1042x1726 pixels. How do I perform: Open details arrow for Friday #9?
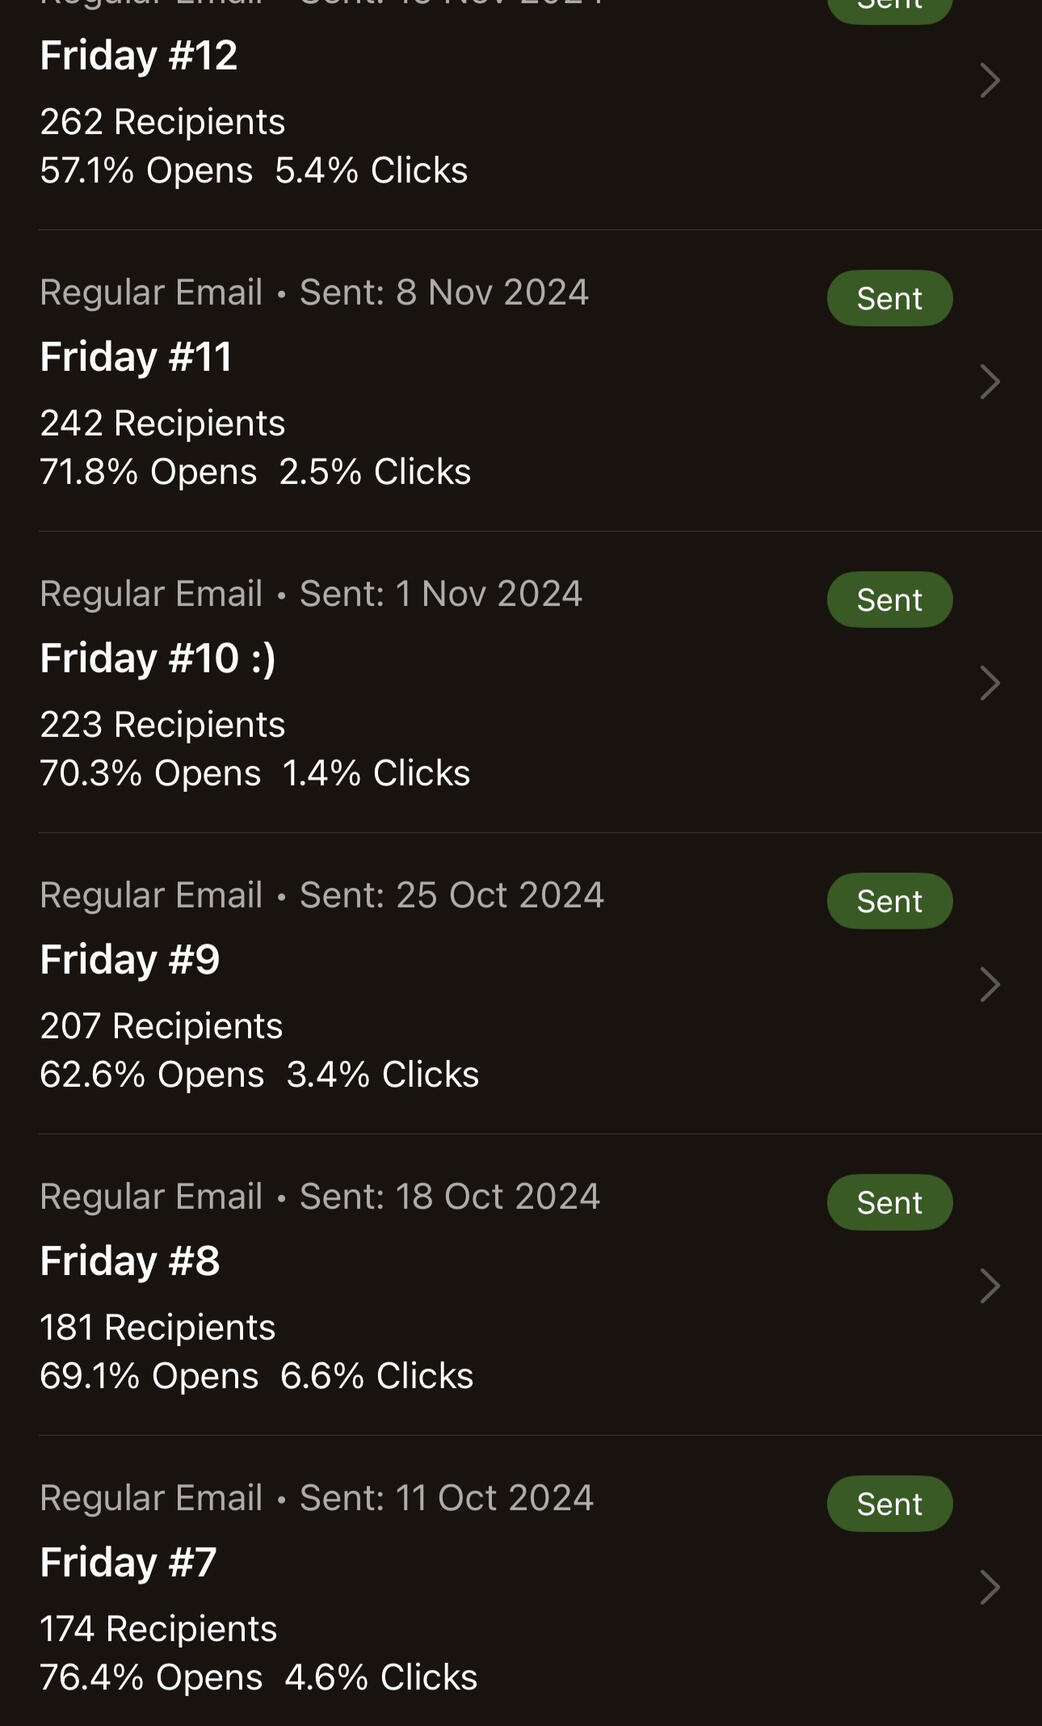point(989,985)
